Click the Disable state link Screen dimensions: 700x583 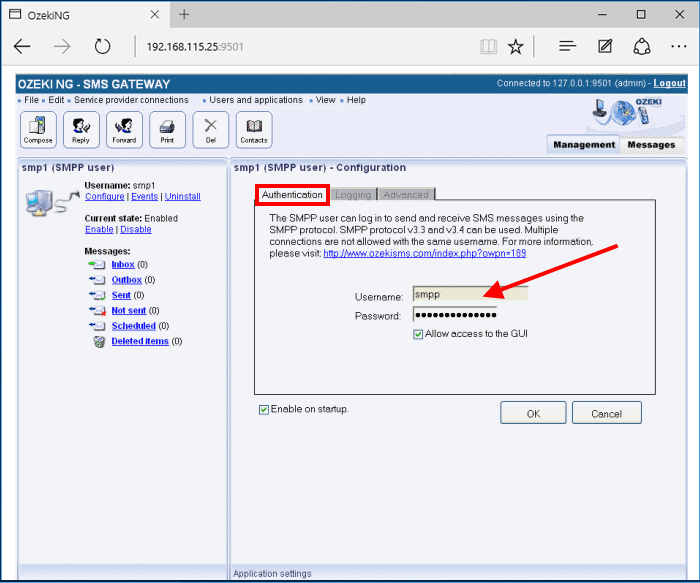point(136,229)
